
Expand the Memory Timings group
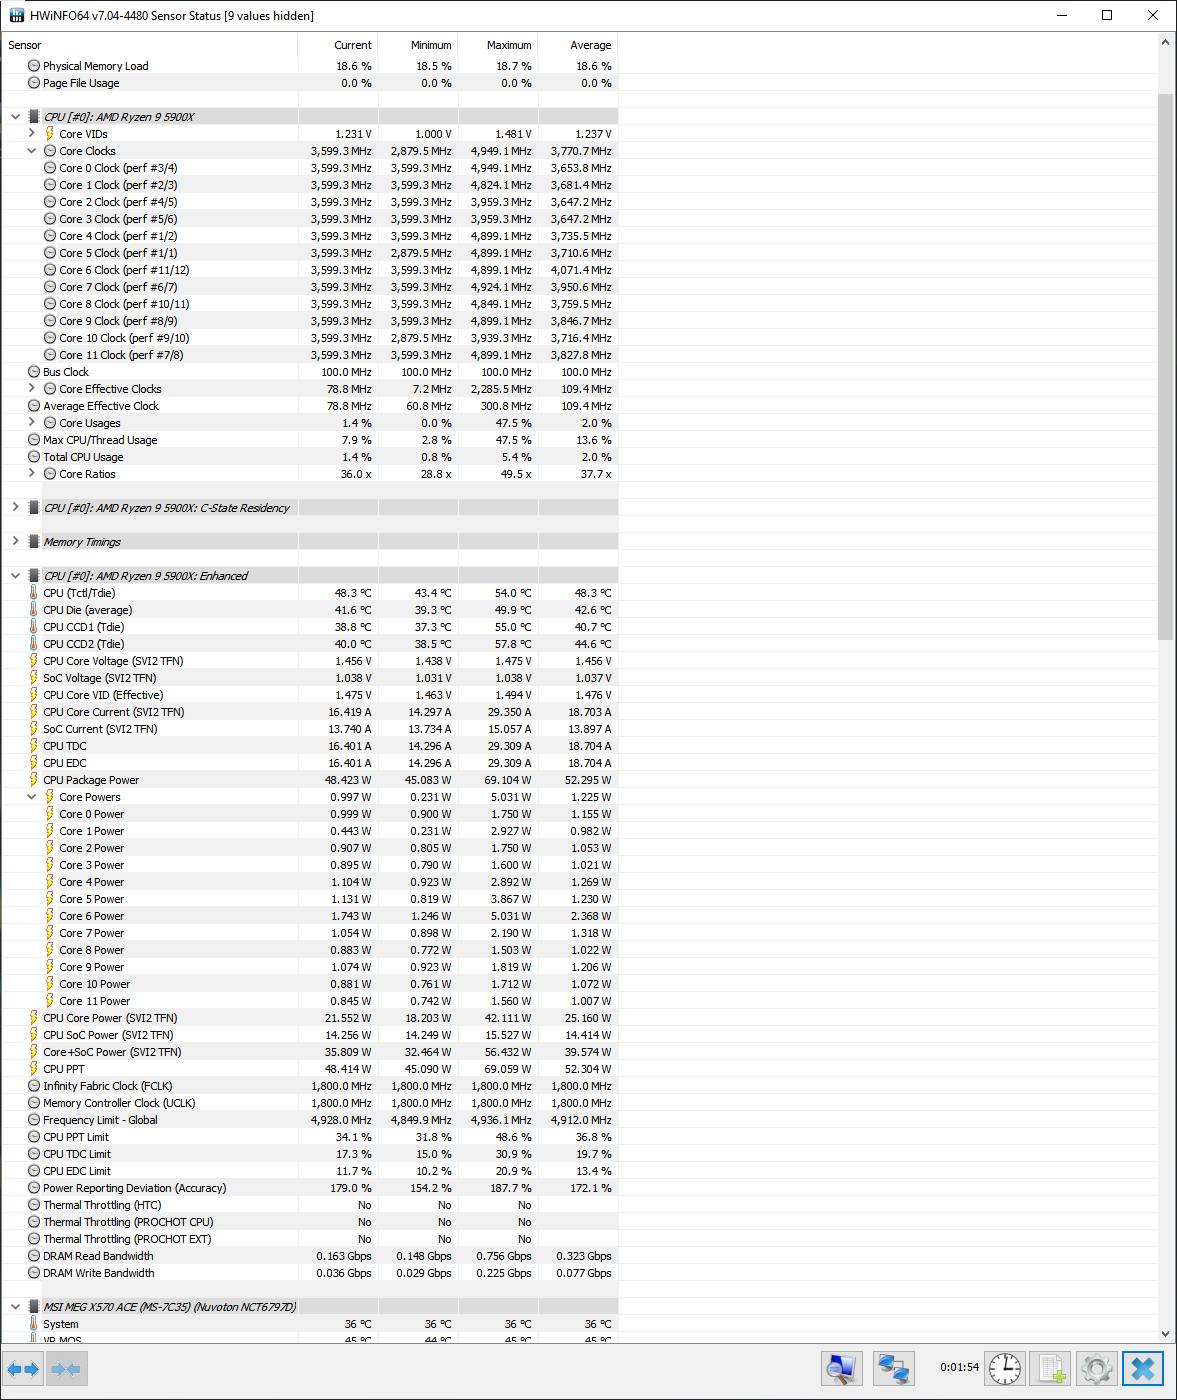tap(15, 542)
